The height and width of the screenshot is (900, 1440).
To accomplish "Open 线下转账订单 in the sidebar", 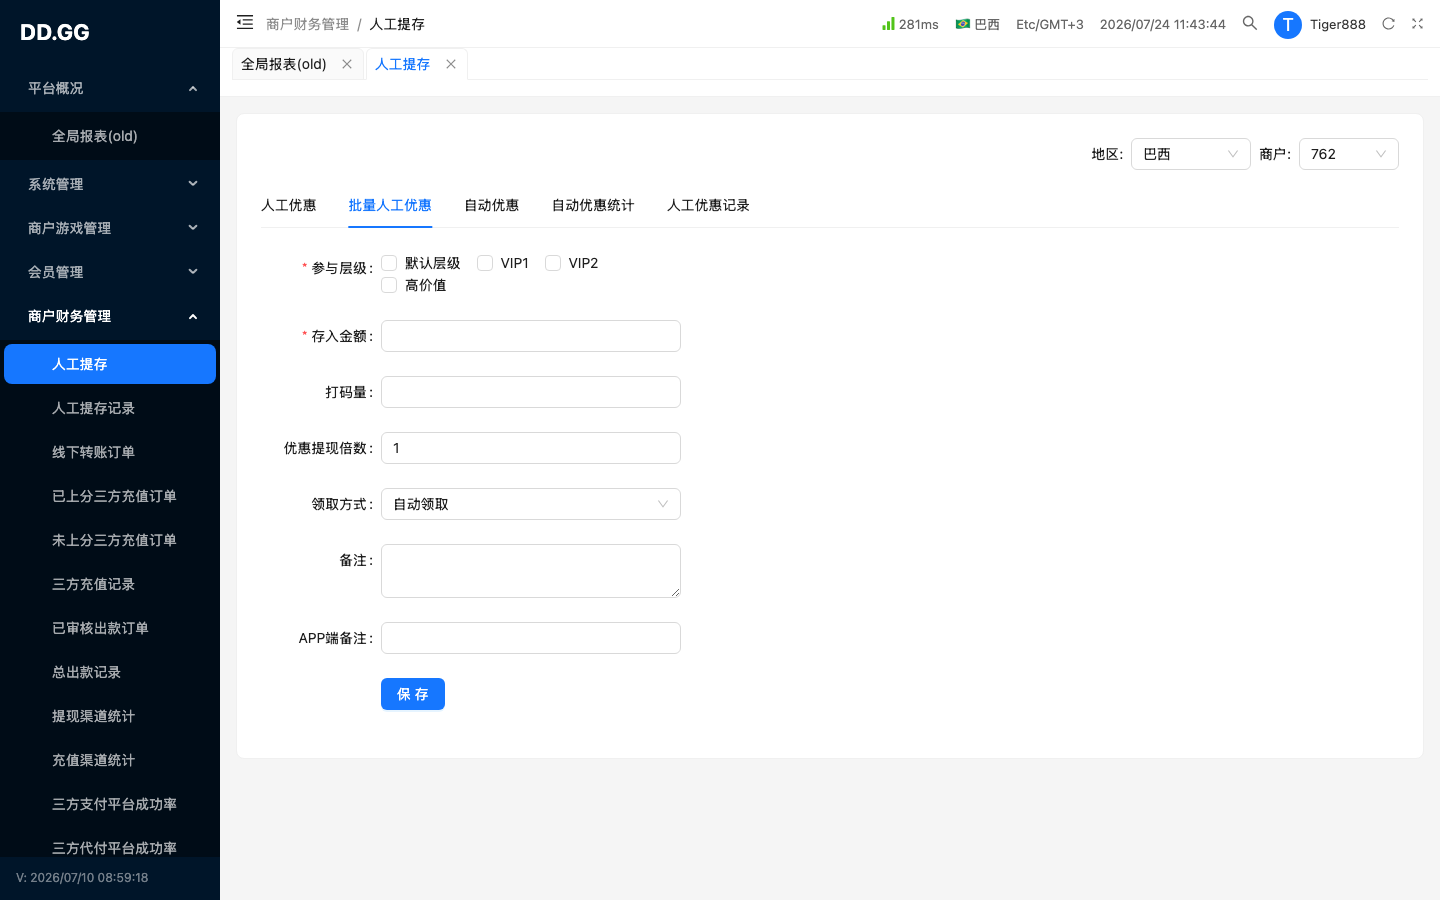I will [x=110, y=452].
